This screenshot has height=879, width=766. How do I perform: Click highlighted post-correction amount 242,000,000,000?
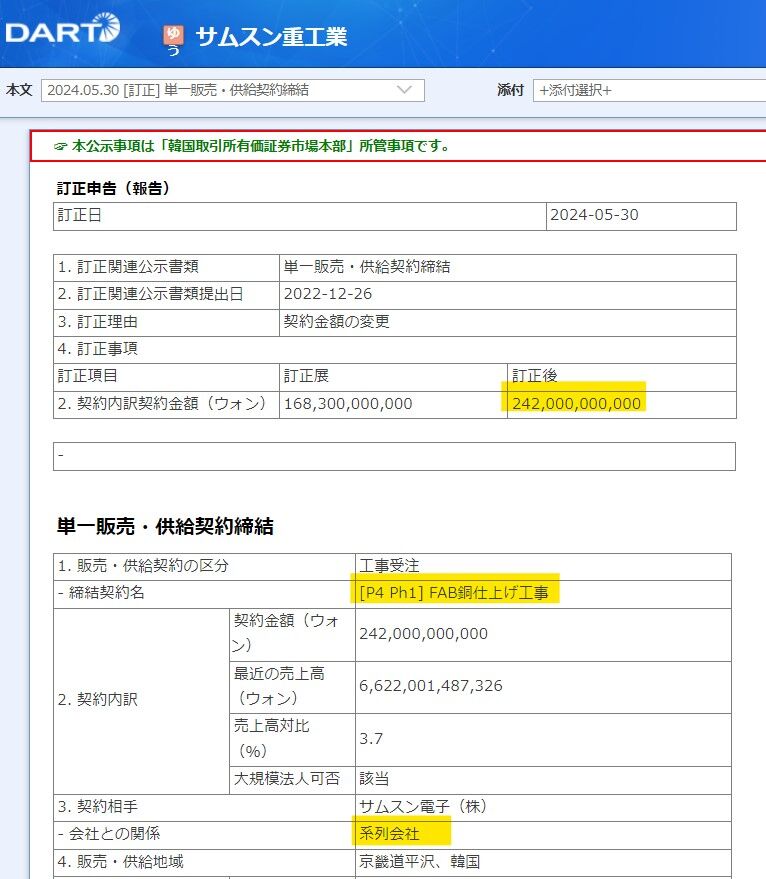coord(576,404)
